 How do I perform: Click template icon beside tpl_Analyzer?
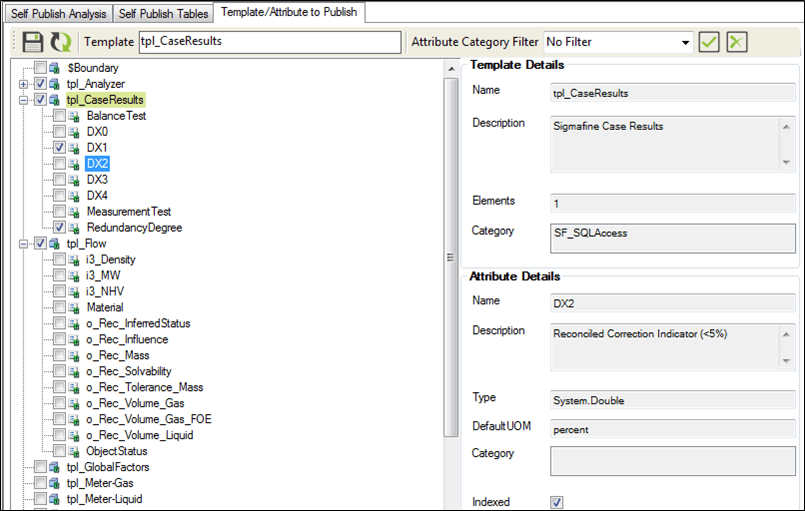pyautogui.click(x=54, y=84)
